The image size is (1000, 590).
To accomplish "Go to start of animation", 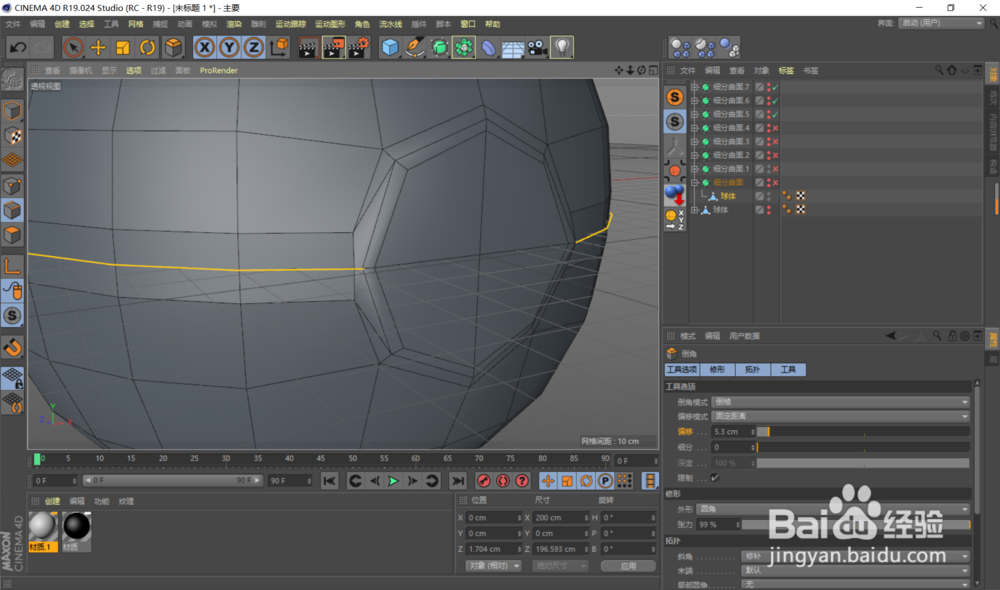I will pyautogui.click(x=329, y=481).
